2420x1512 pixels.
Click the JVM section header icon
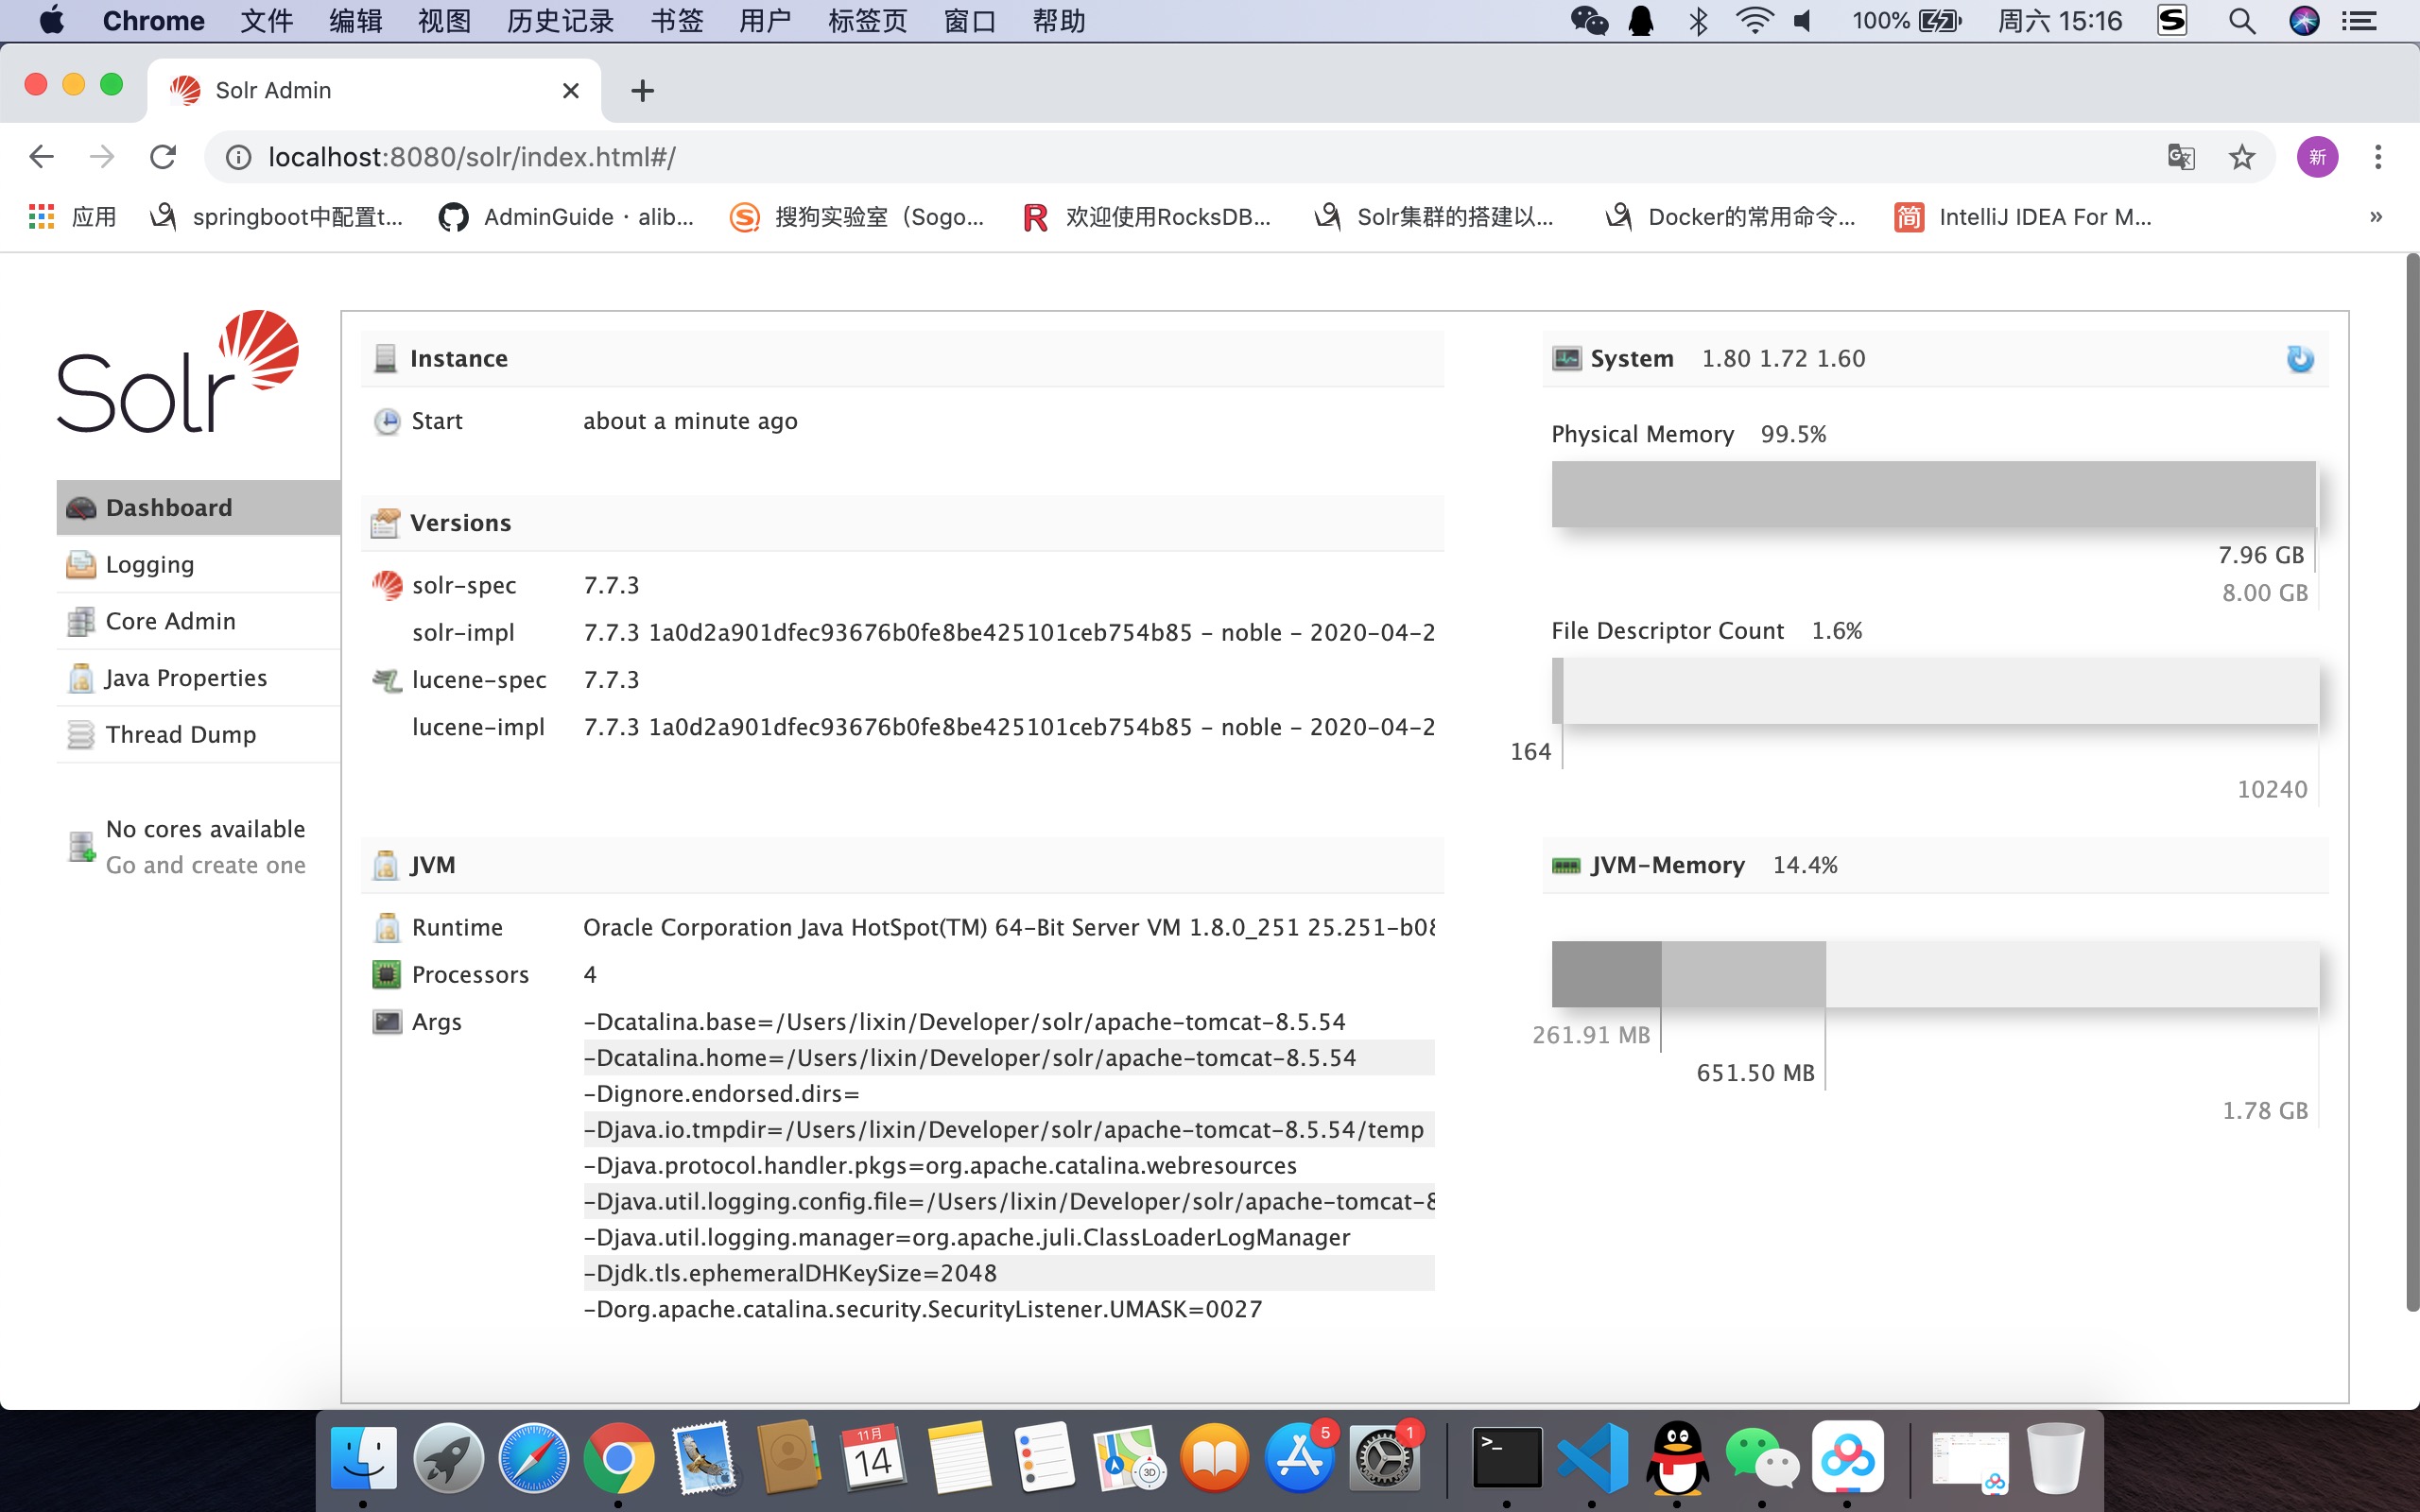(x=385, y=865)
